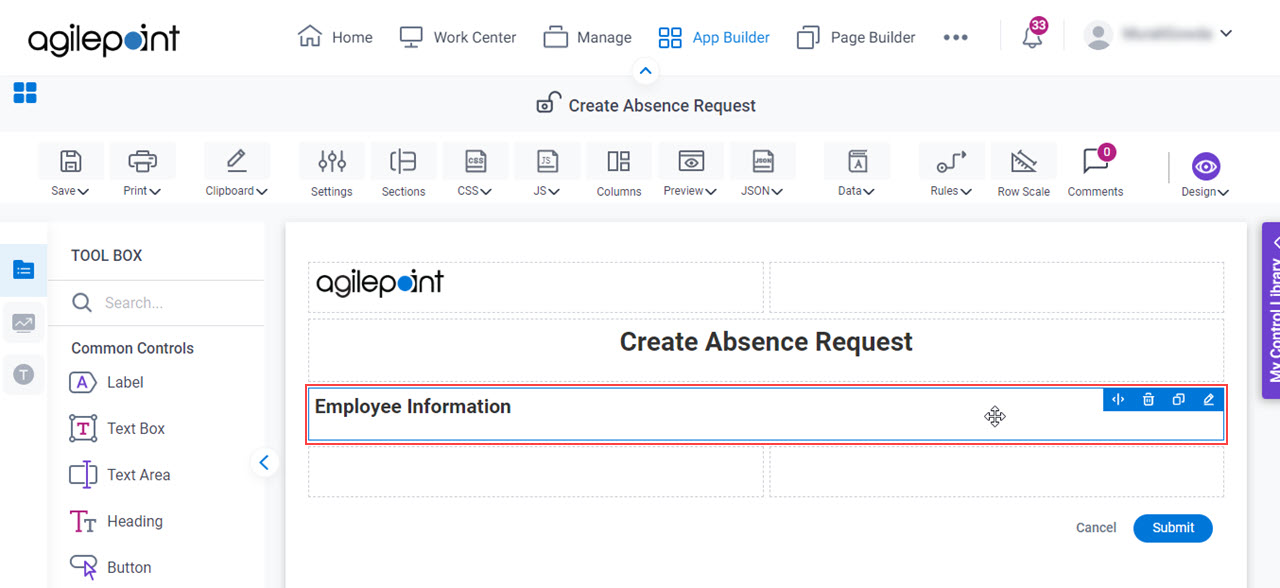Open Work Center tab
This screenshot has height=588, width=1280.
[457, 37]
